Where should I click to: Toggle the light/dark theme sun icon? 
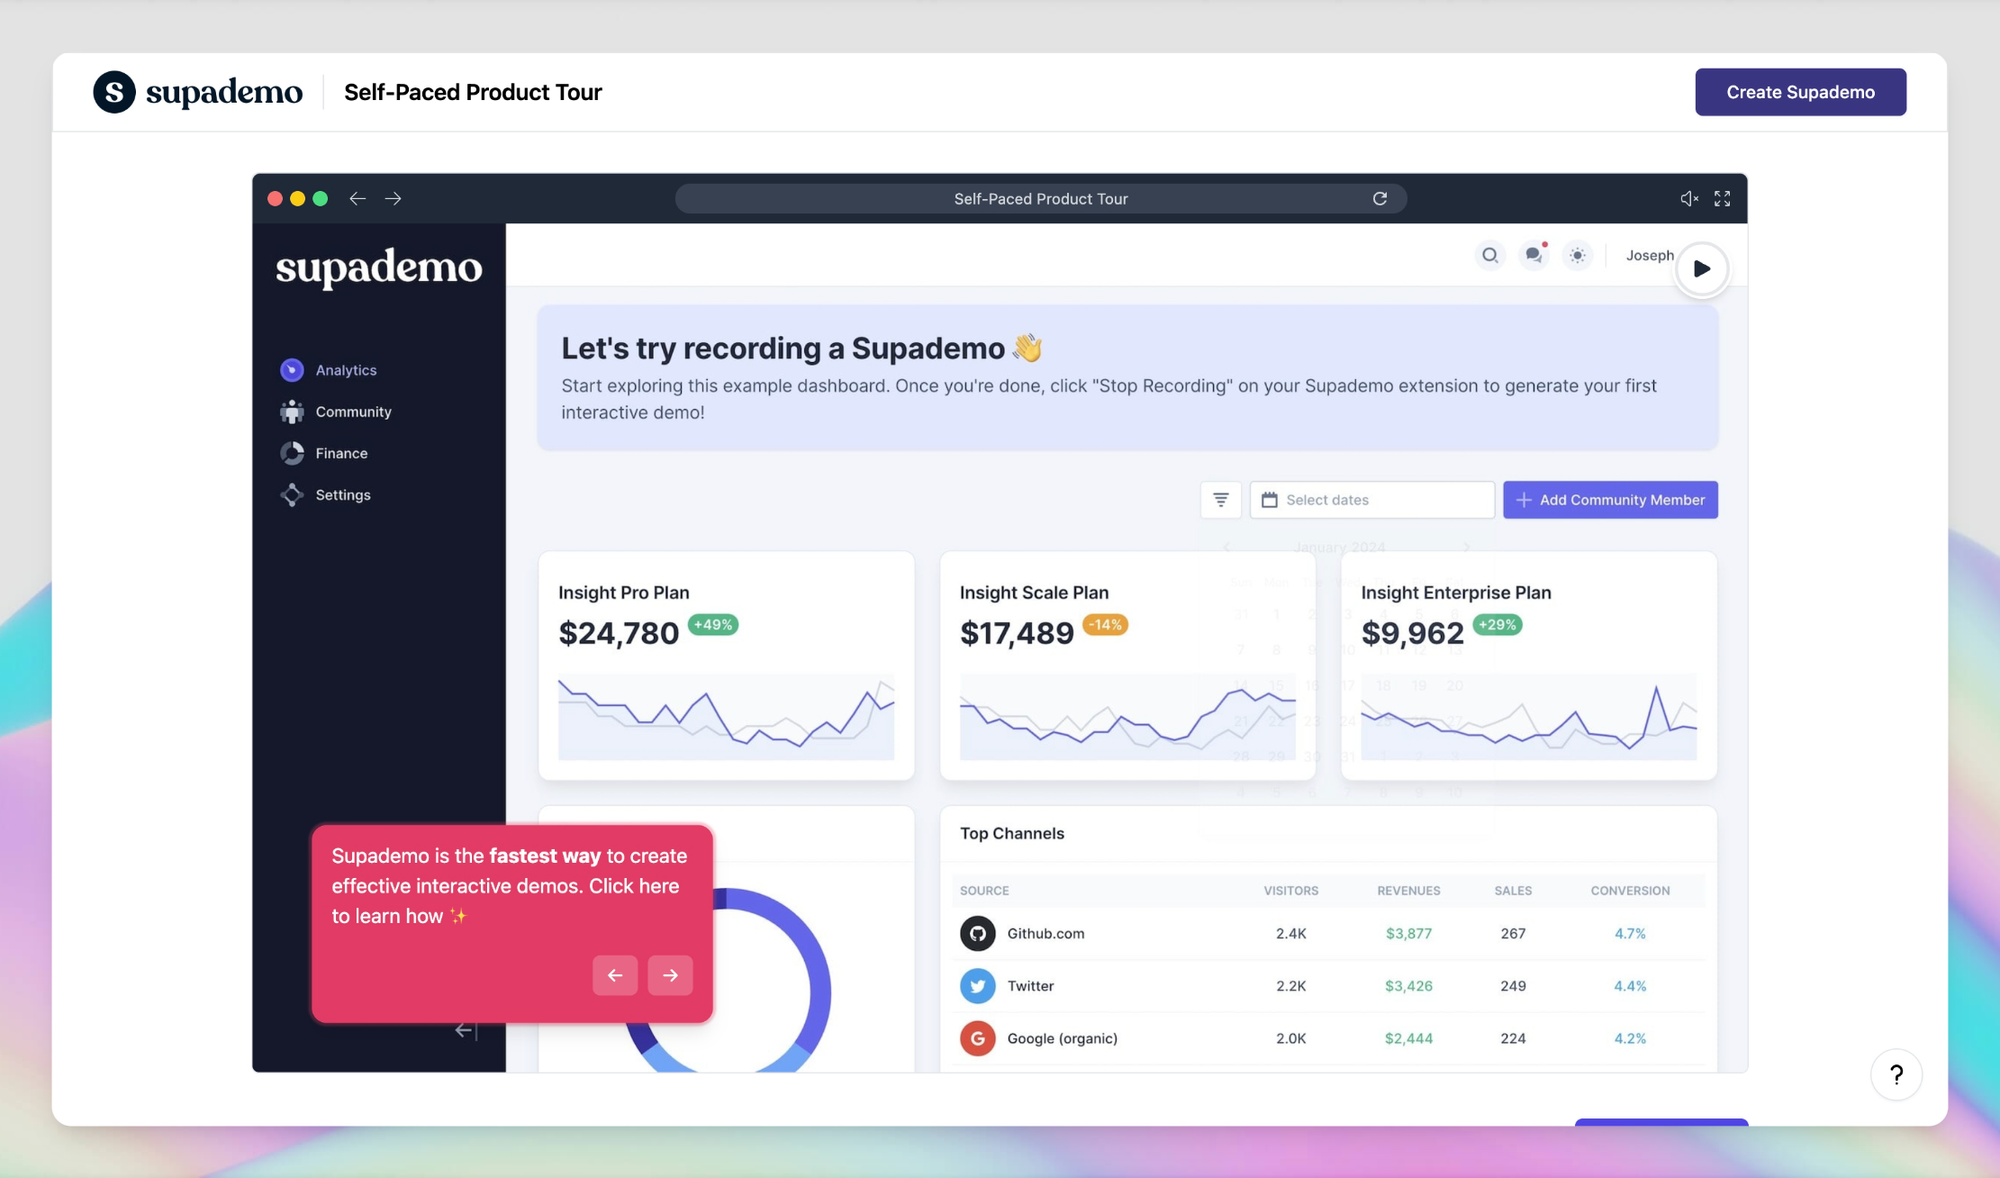point(1577,255)
